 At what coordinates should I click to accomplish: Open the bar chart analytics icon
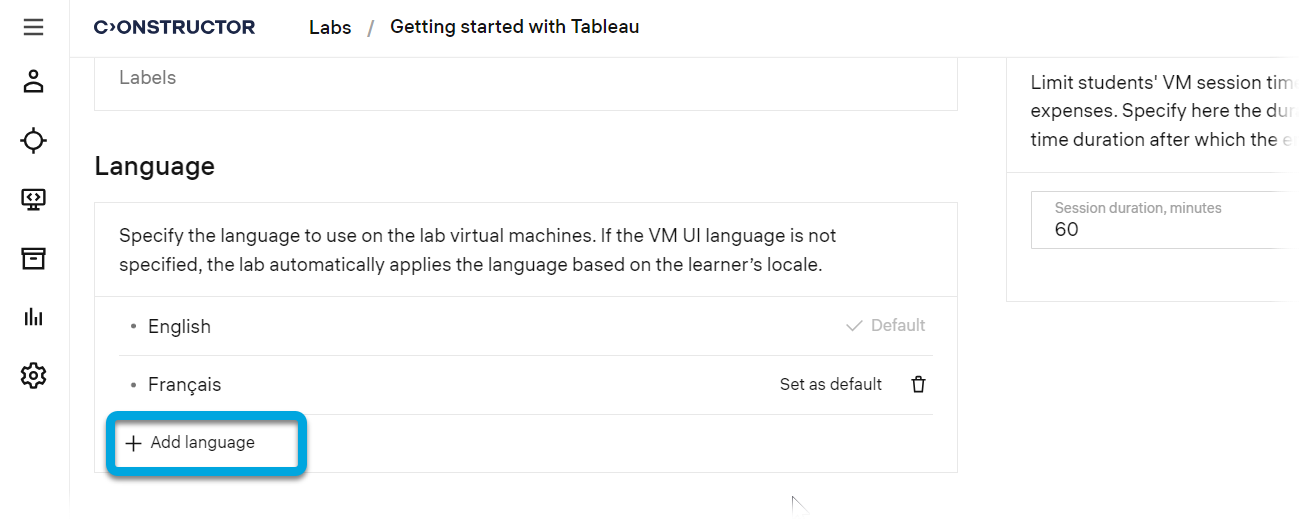click(33, 317)
